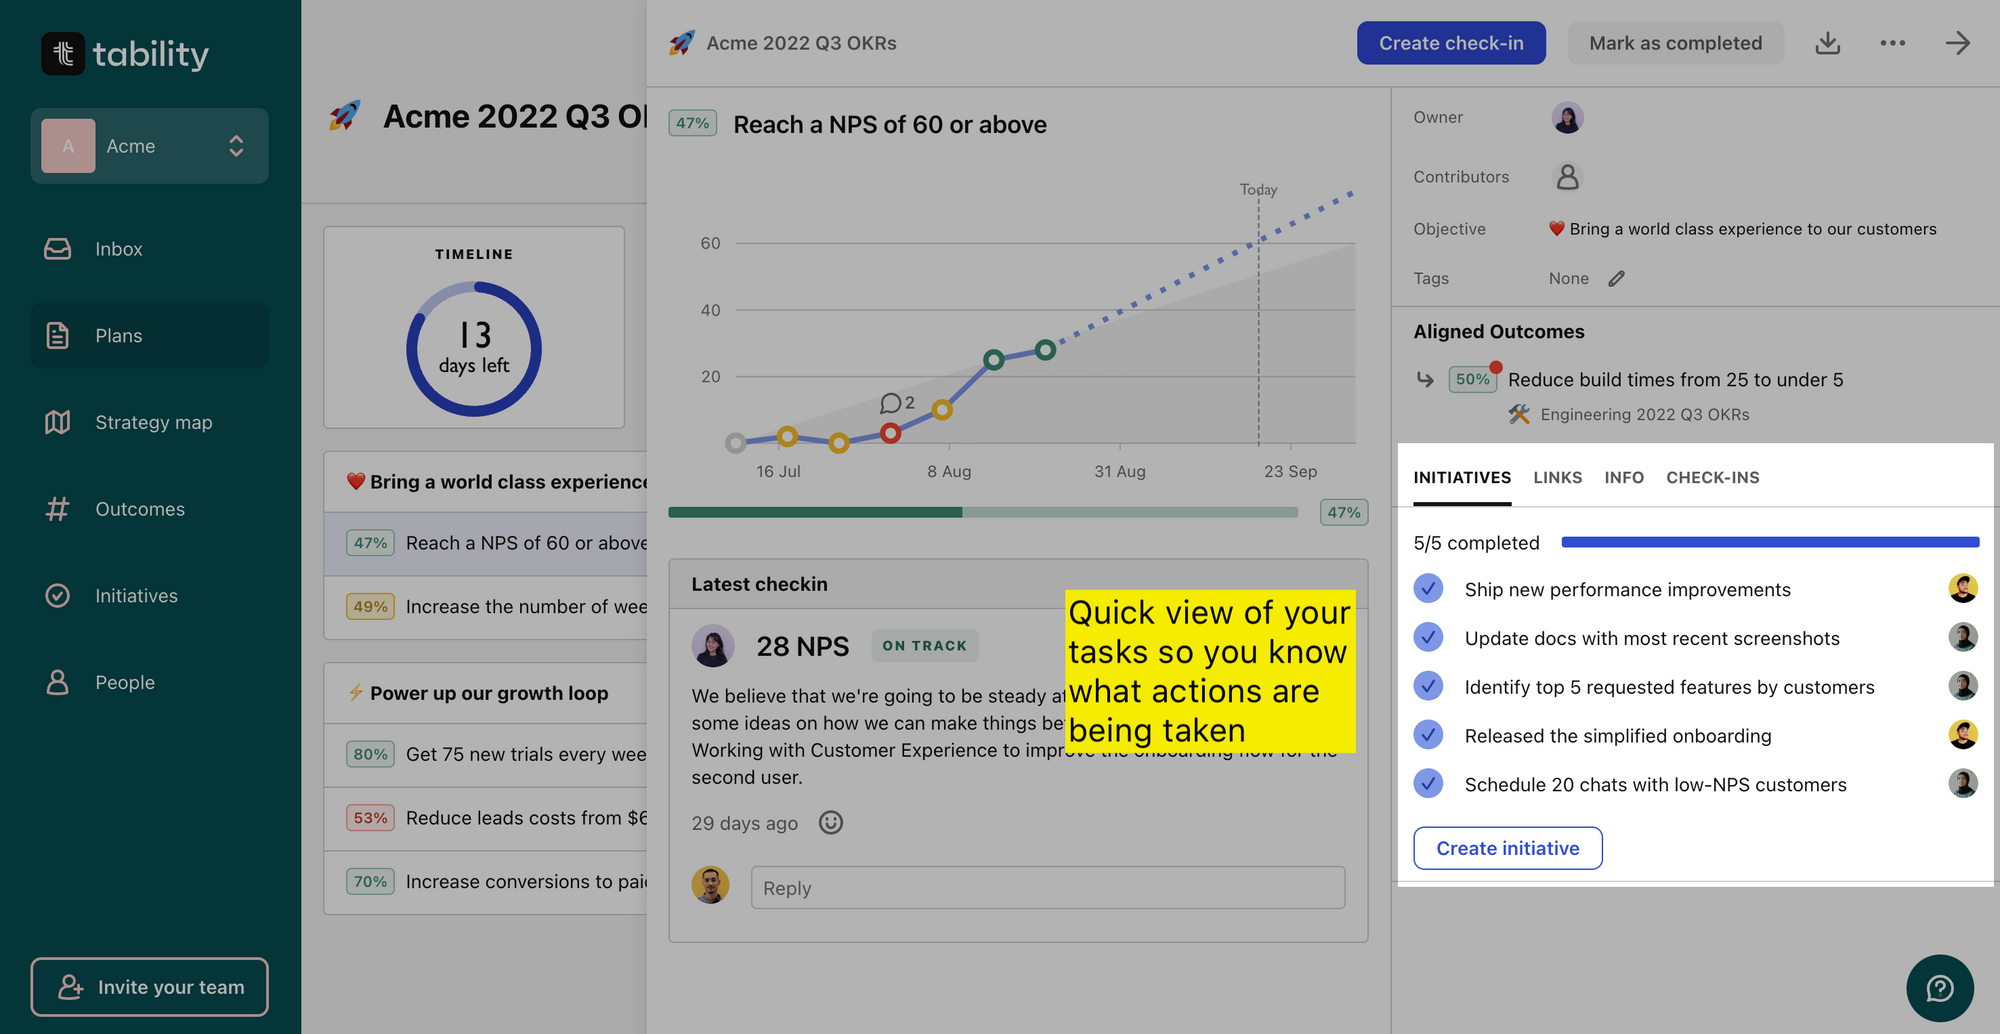Open the Acme workspace switcher
Viewport: 2000px width, 1034px height.
(150, 146)
